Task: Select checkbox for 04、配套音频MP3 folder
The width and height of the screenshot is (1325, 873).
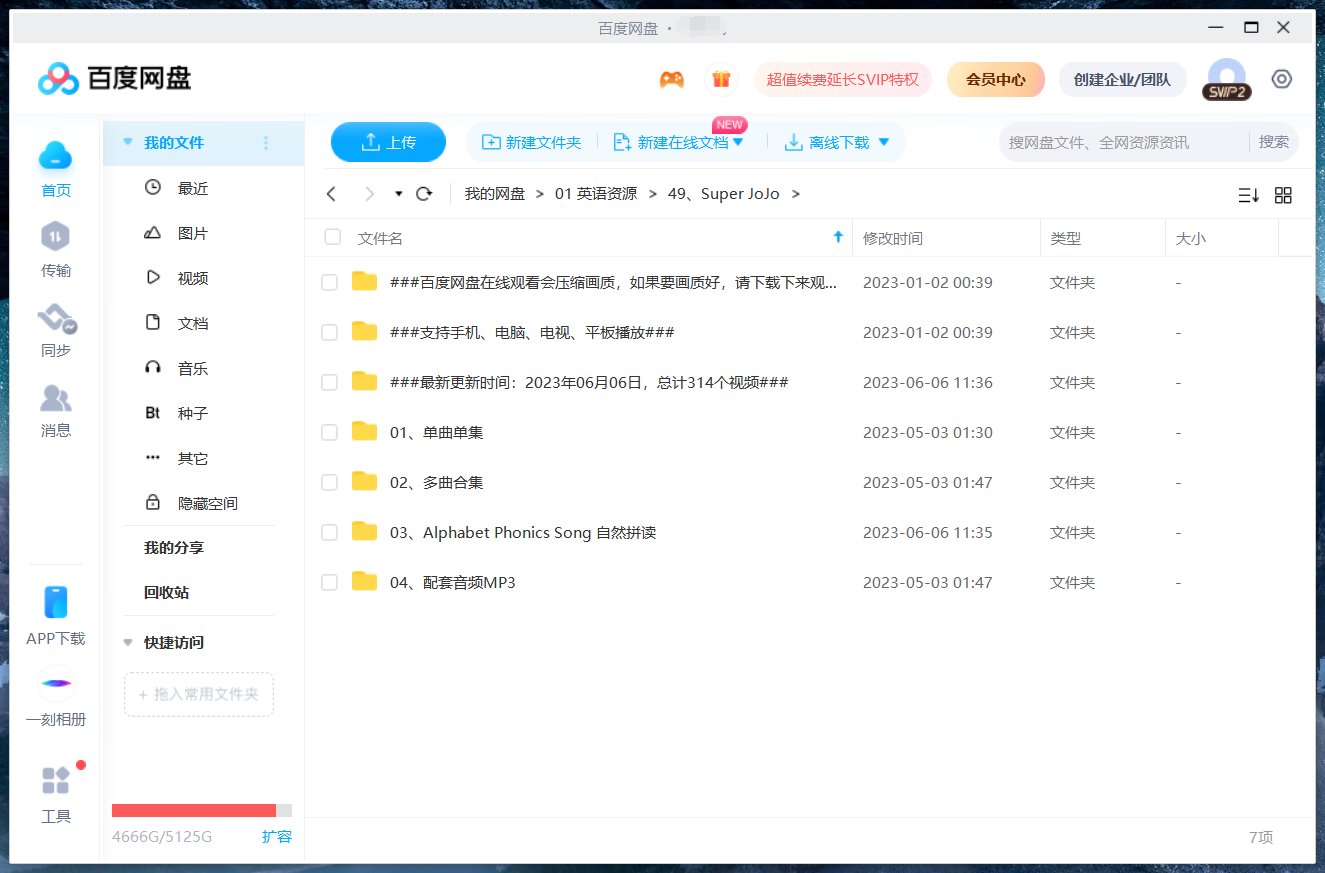Action: (329, 583)
